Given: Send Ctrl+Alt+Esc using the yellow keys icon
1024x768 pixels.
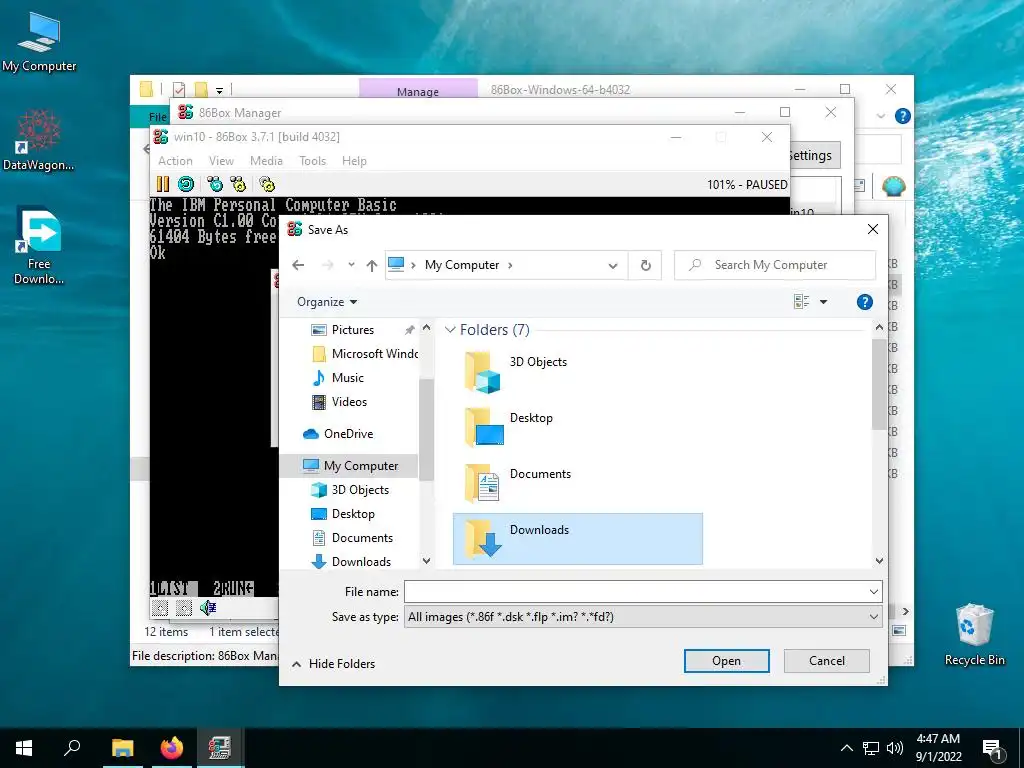Looking at the screenshot, I should 238,184.
